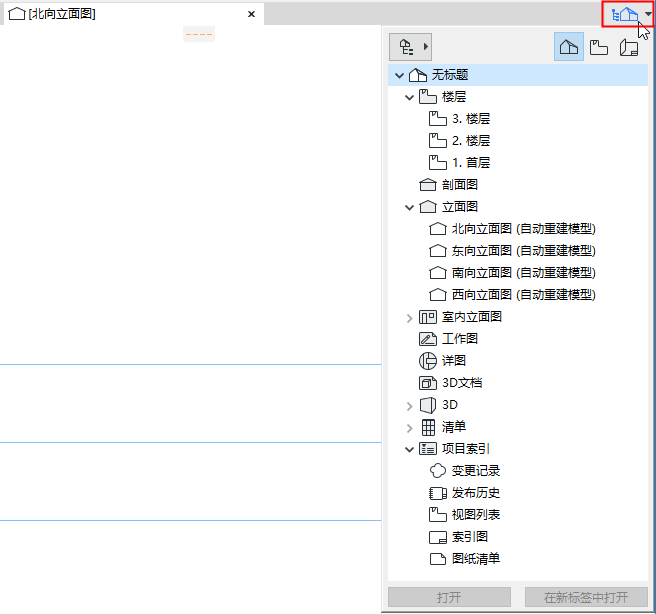The height and width of the screenshot is (614, 656).
Task: Switch to the Layout Book icon
Action: (629, 47)
